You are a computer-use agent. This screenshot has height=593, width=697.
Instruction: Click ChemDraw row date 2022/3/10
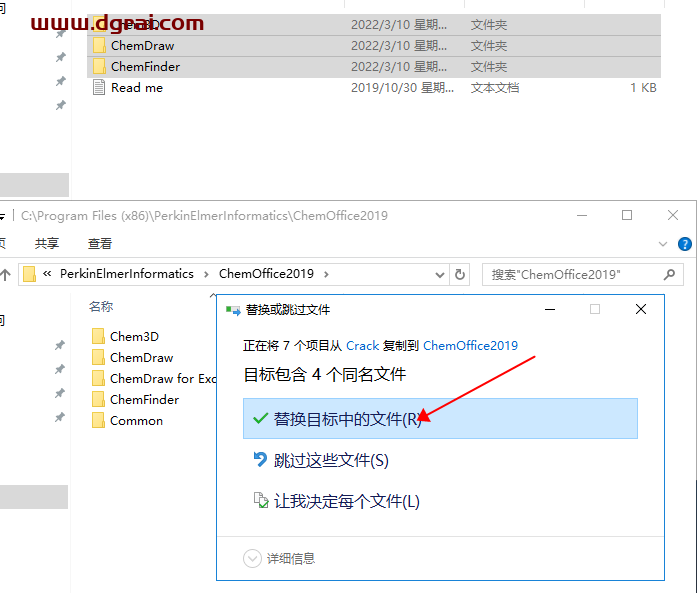[x=399, y=46]
